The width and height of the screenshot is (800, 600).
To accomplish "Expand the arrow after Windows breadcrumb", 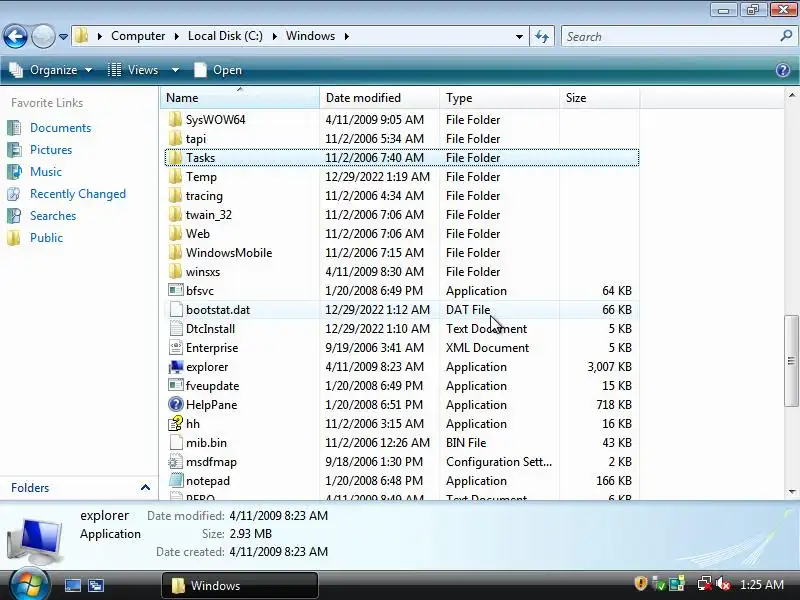I will pos(346,37).
